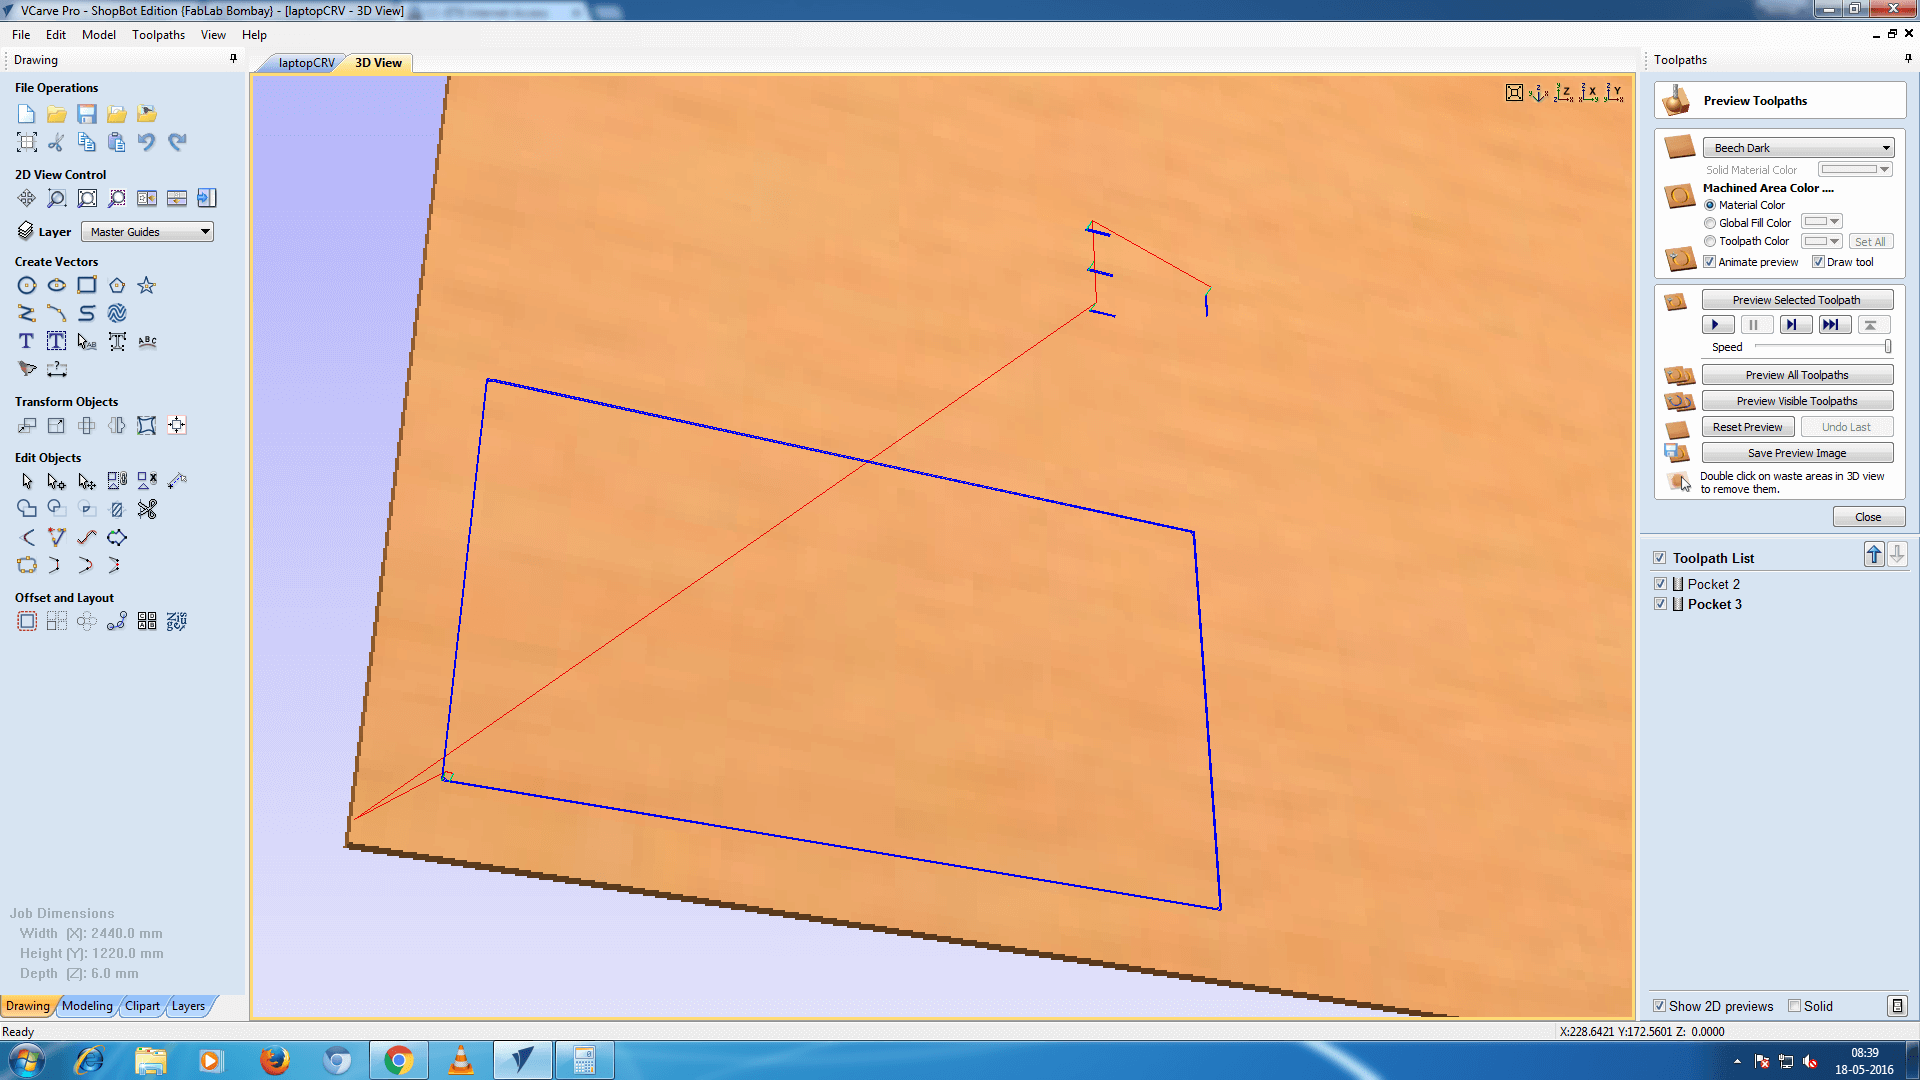This screenshot has height=1080, width=1920.
Task: Open Master Guides layer dropdown
Action: (x=147, y=232)
